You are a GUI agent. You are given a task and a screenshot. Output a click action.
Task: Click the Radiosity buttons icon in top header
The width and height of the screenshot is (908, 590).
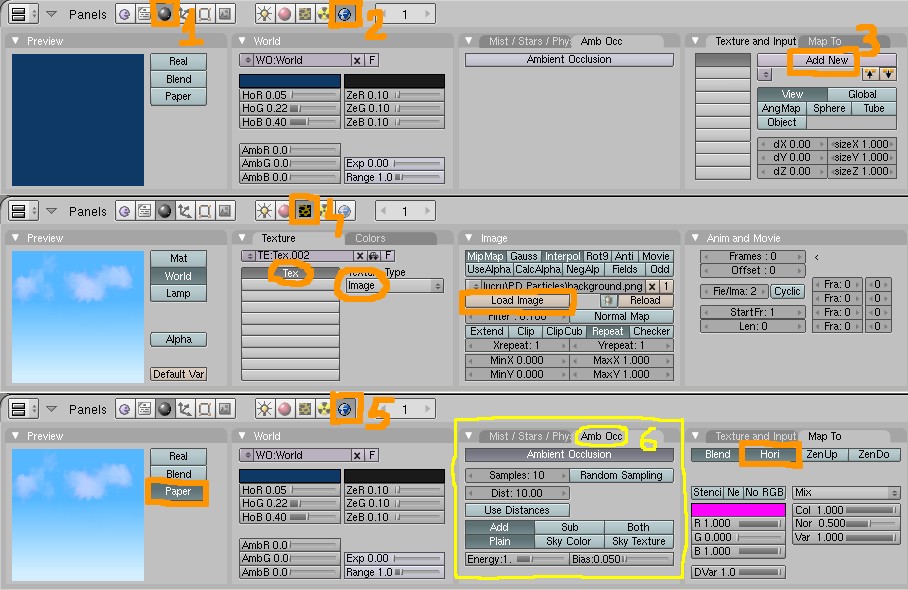(325, 14)
